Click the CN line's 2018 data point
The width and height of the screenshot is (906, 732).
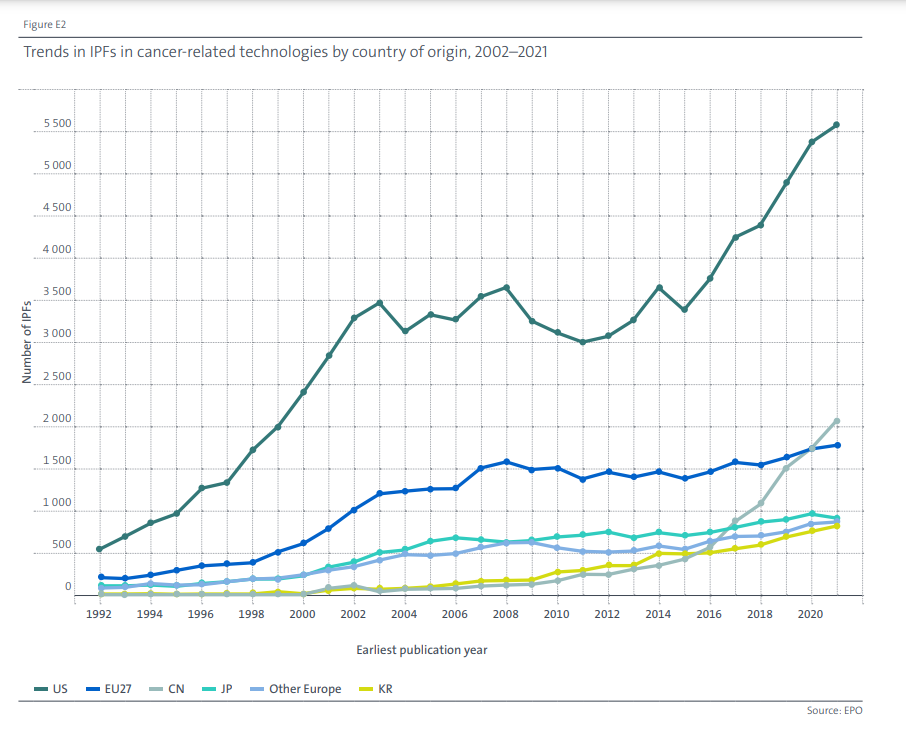[760, 503]
